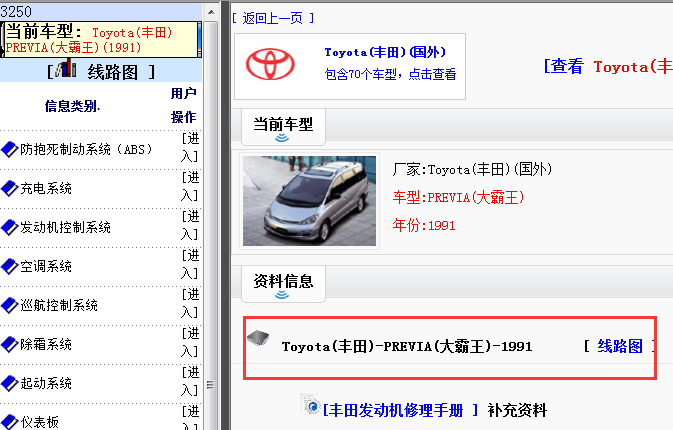Open the 线路图 link in the red box
673x430 pixels.
click(x=620, y=346)
